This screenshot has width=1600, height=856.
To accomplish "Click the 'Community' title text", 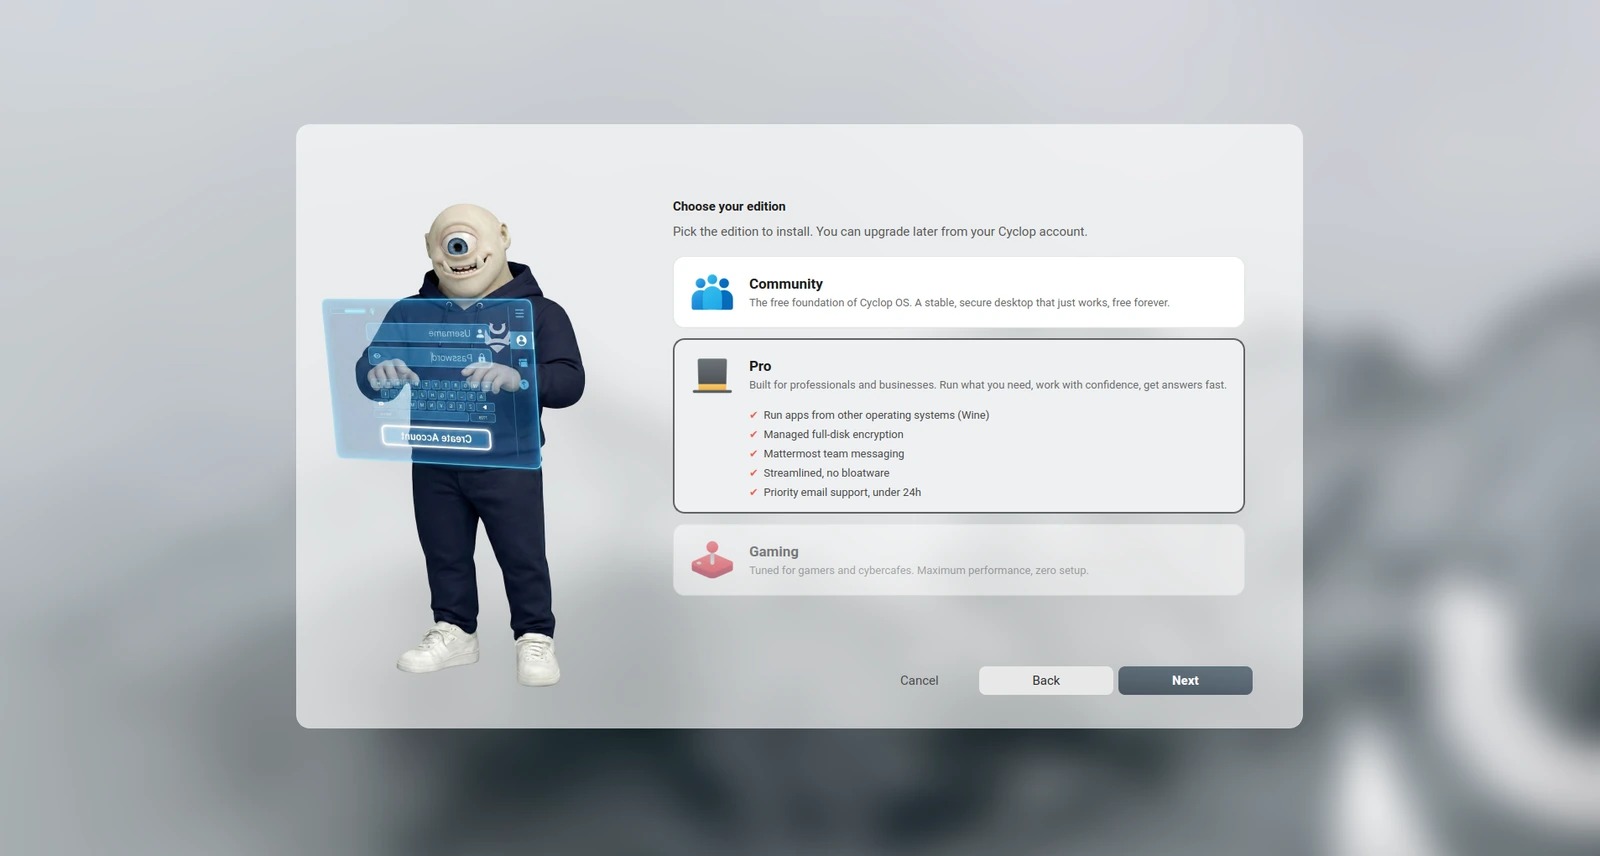I will pos(786,284).
